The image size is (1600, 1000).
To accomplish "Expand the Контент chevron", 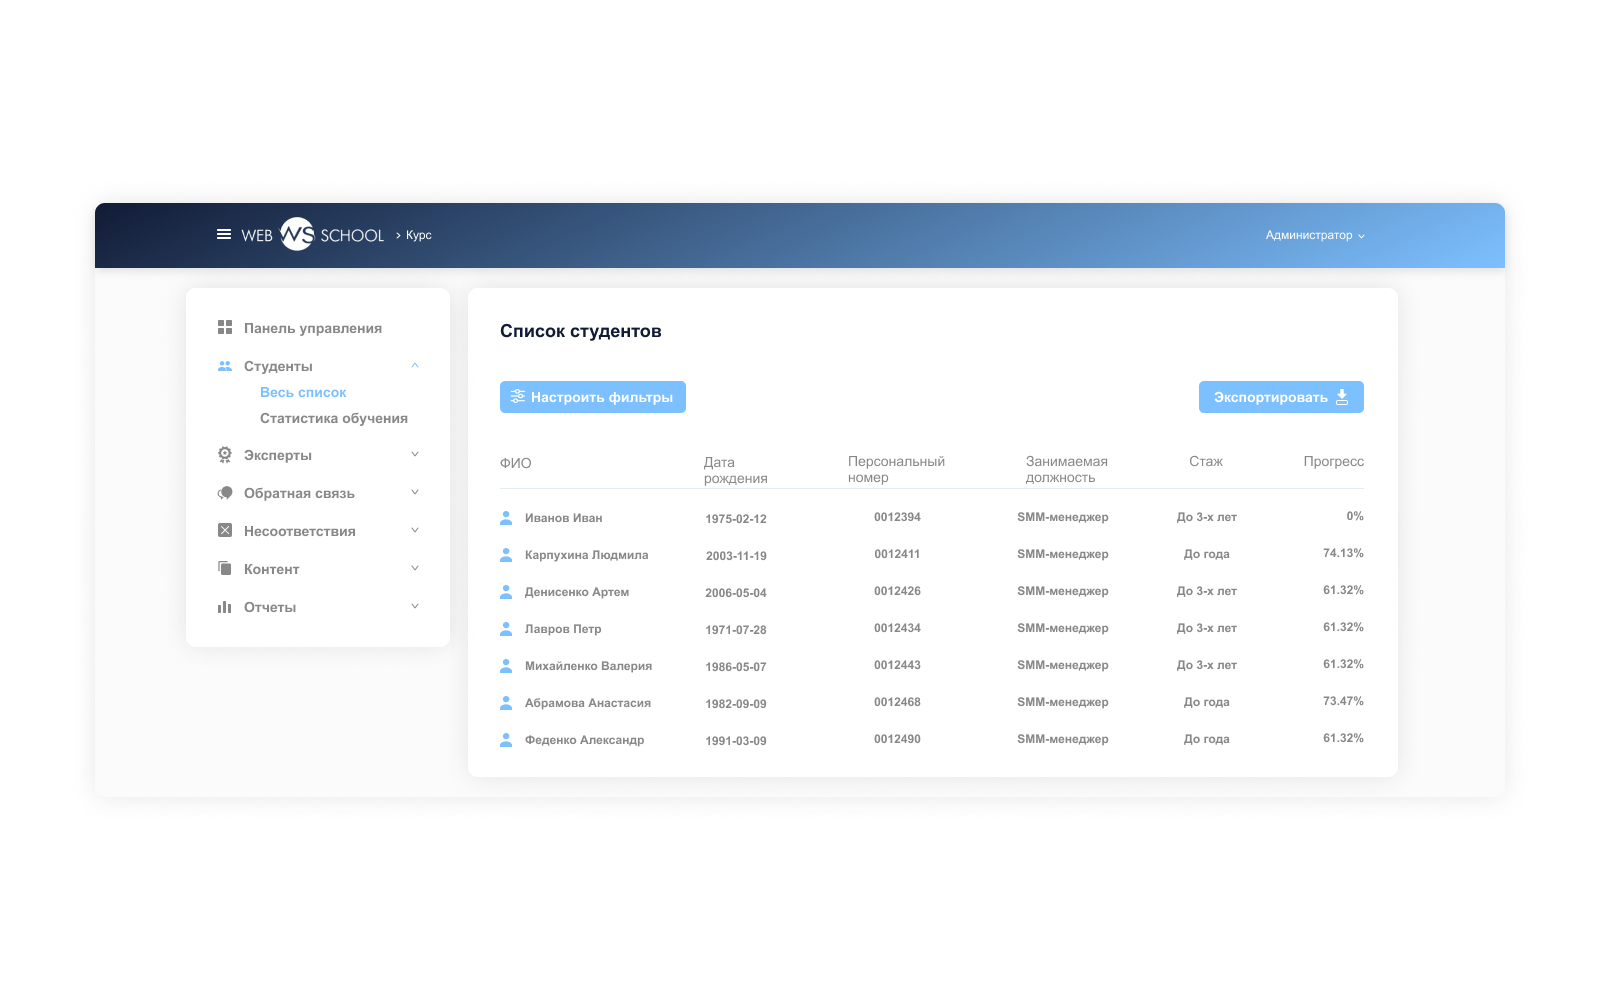I will [x=415, y=569].
